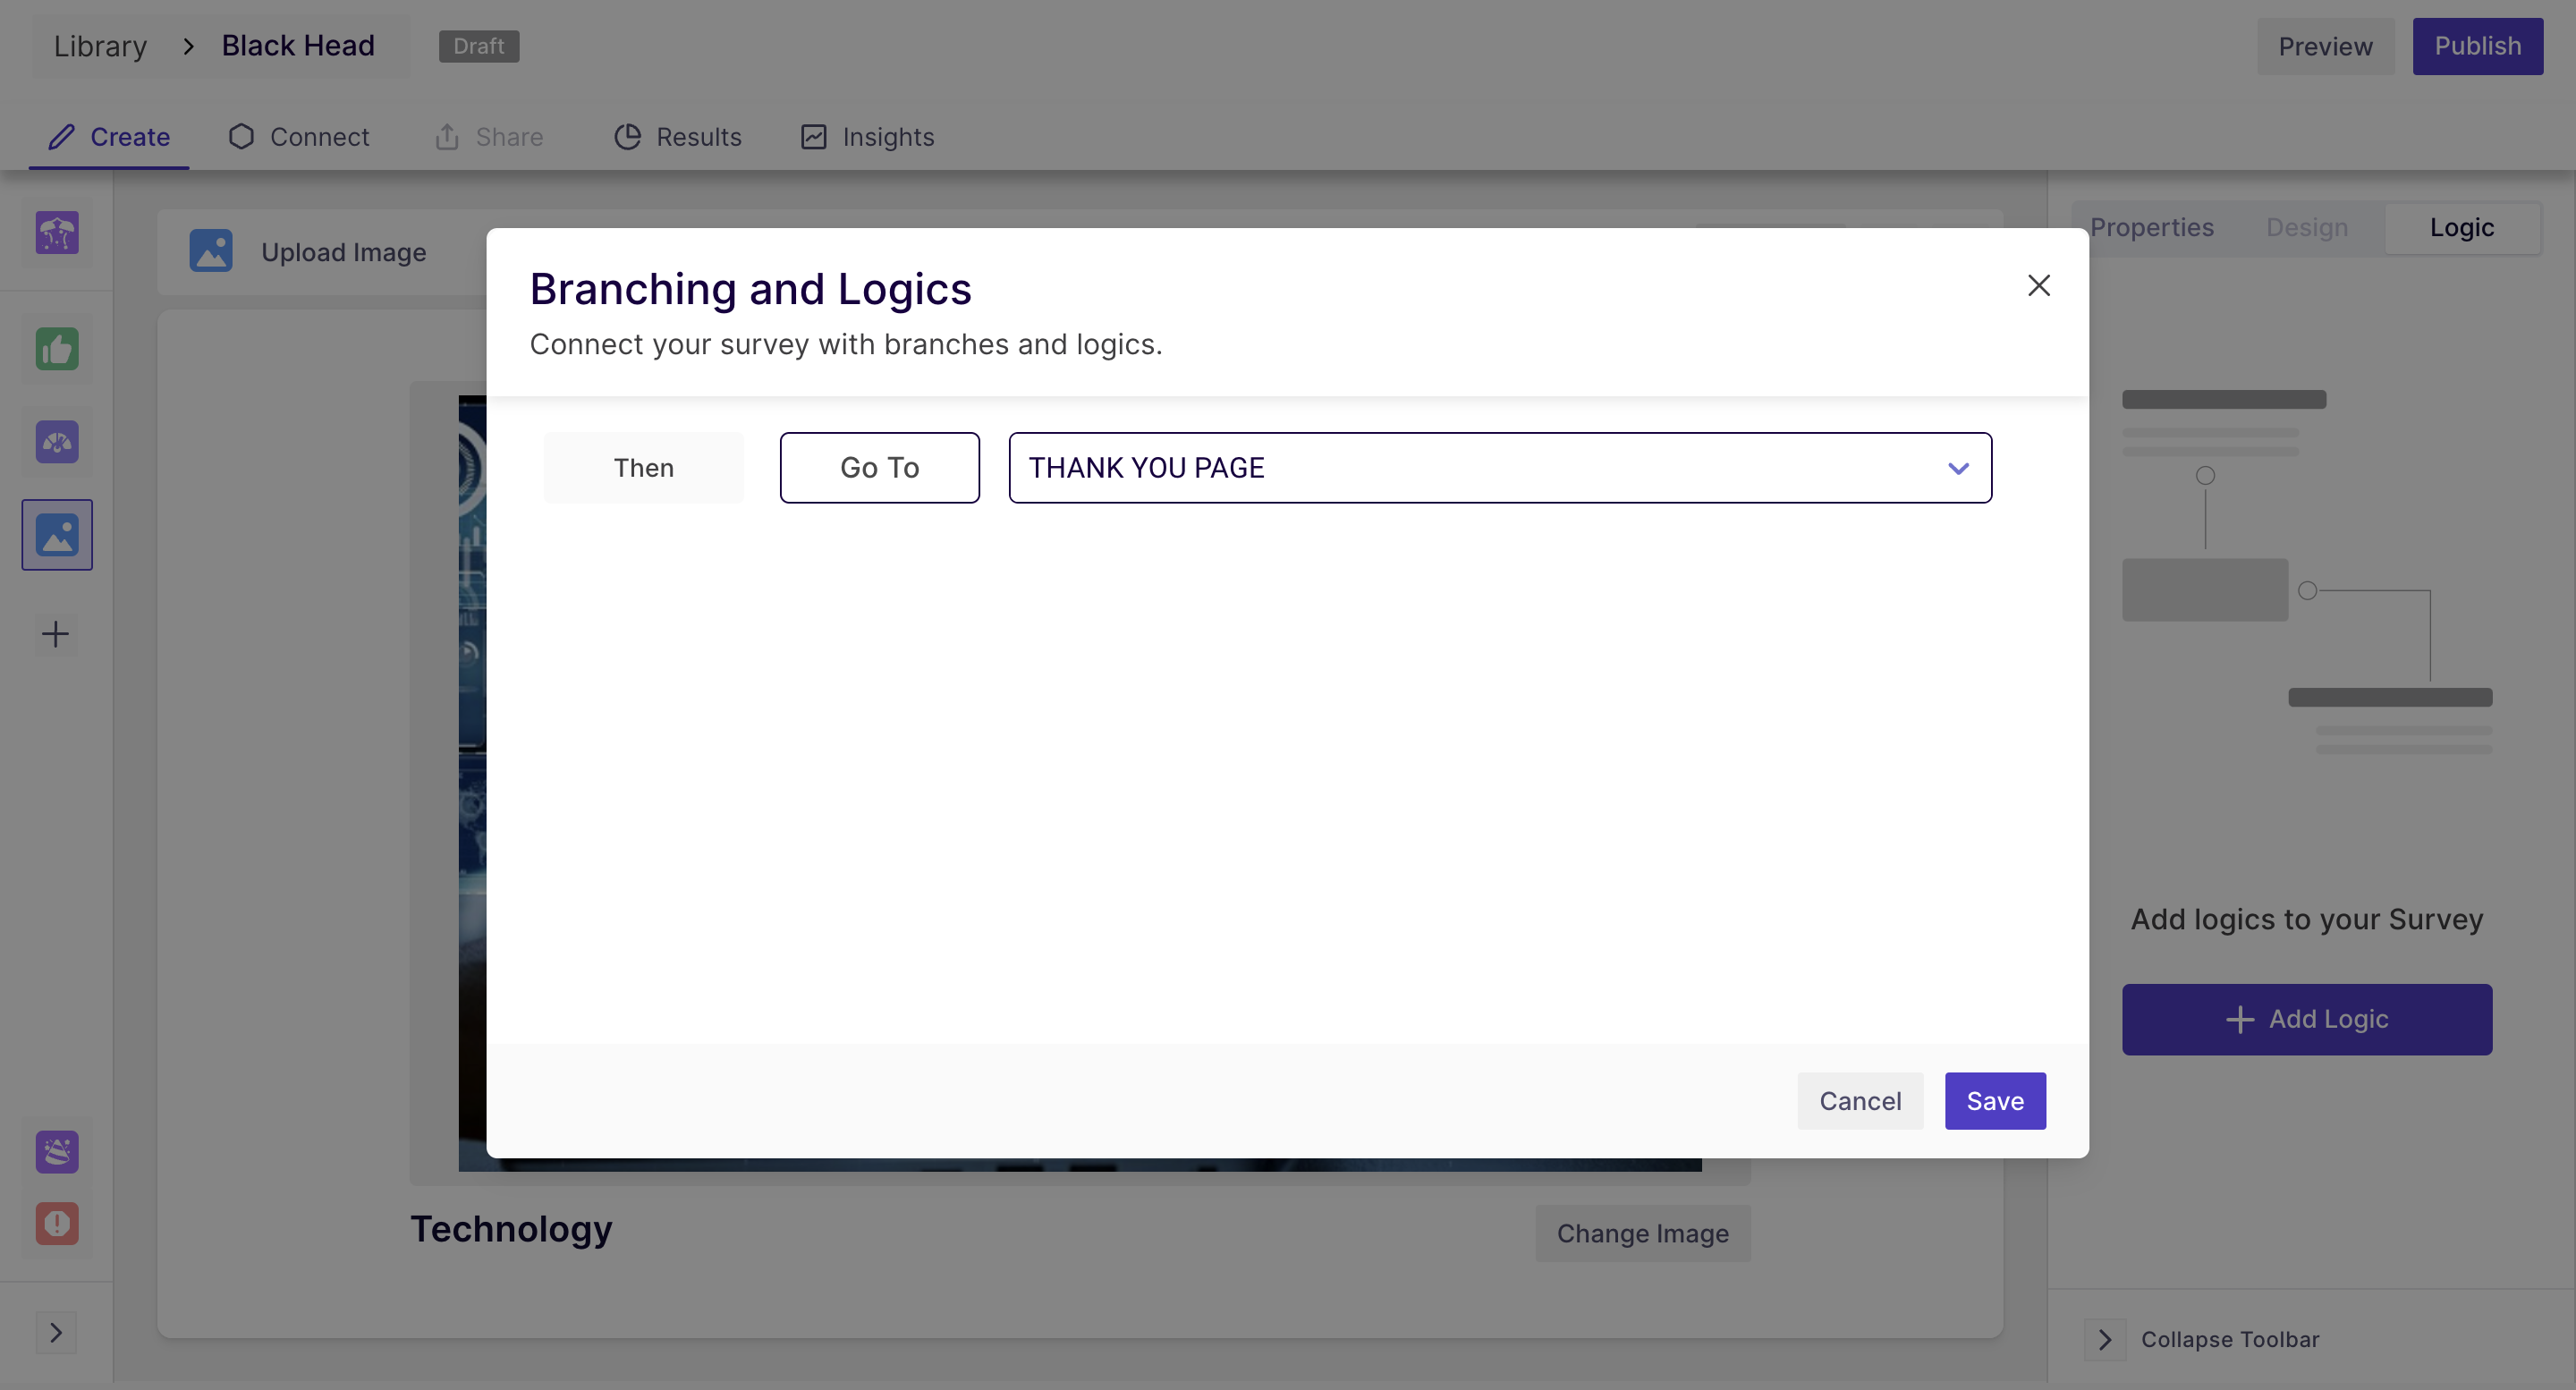Click the red alert icon in sidebar
Screen dimensions: 2576x1390
57,1223
